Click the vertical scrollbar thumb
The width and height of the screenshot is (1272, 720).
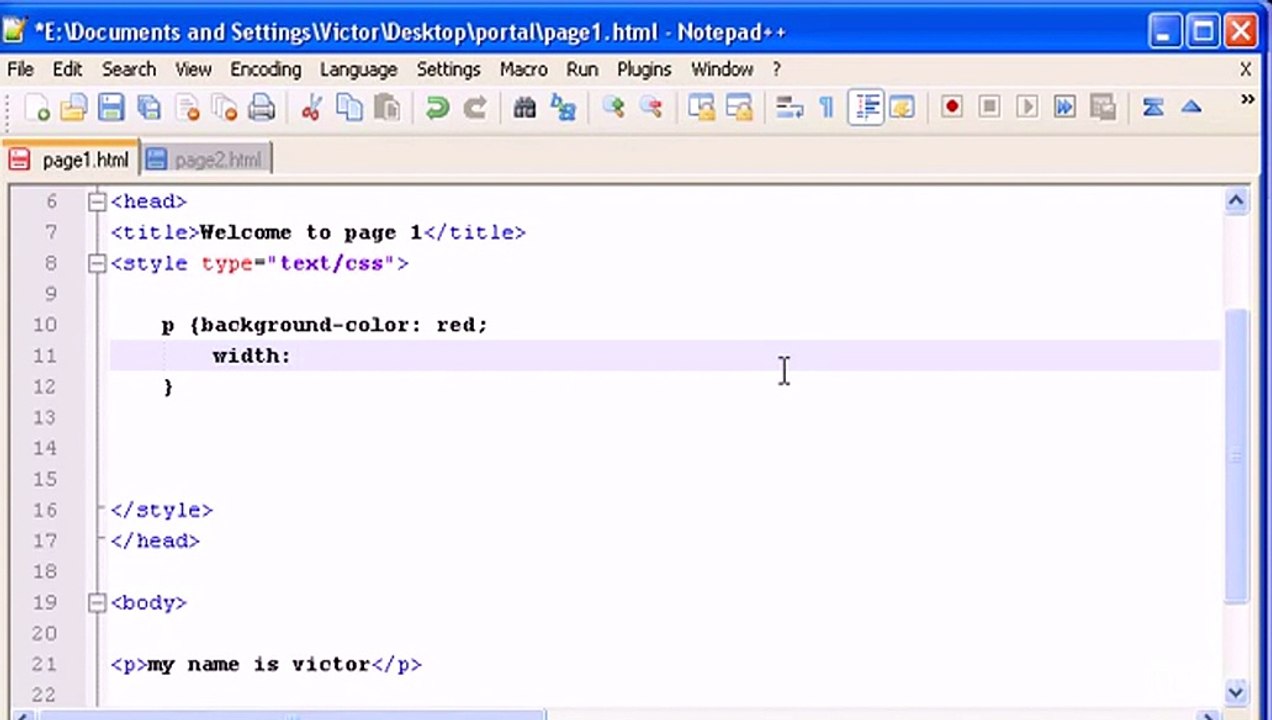click(1236, 455)
